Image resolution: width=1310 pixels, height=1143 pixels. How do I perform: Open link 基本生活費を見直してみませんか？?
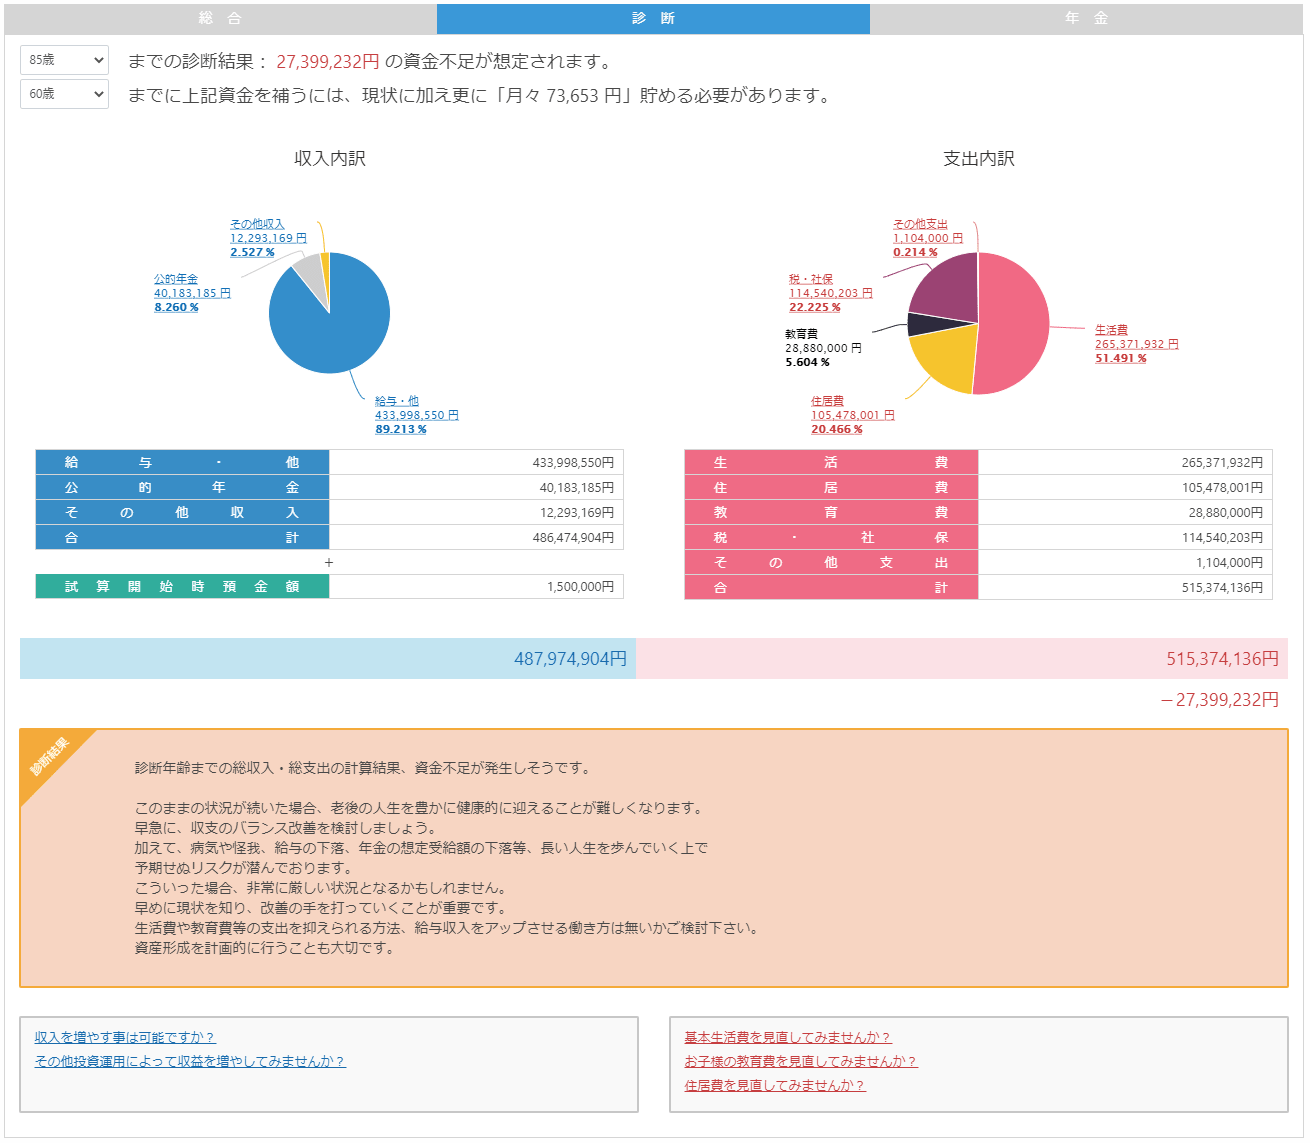(x=787, y=1037)
